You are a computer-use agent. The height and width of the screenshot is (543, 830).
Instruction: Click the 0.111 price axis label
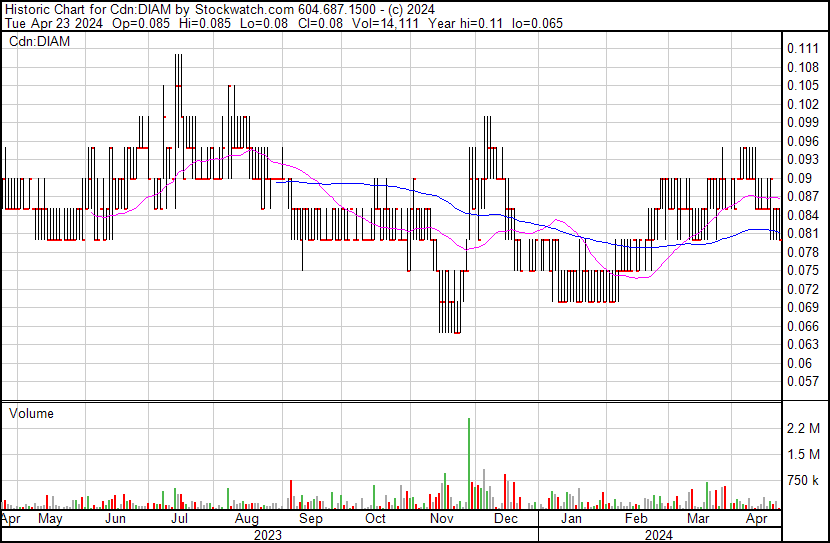(x=803, y=48)
